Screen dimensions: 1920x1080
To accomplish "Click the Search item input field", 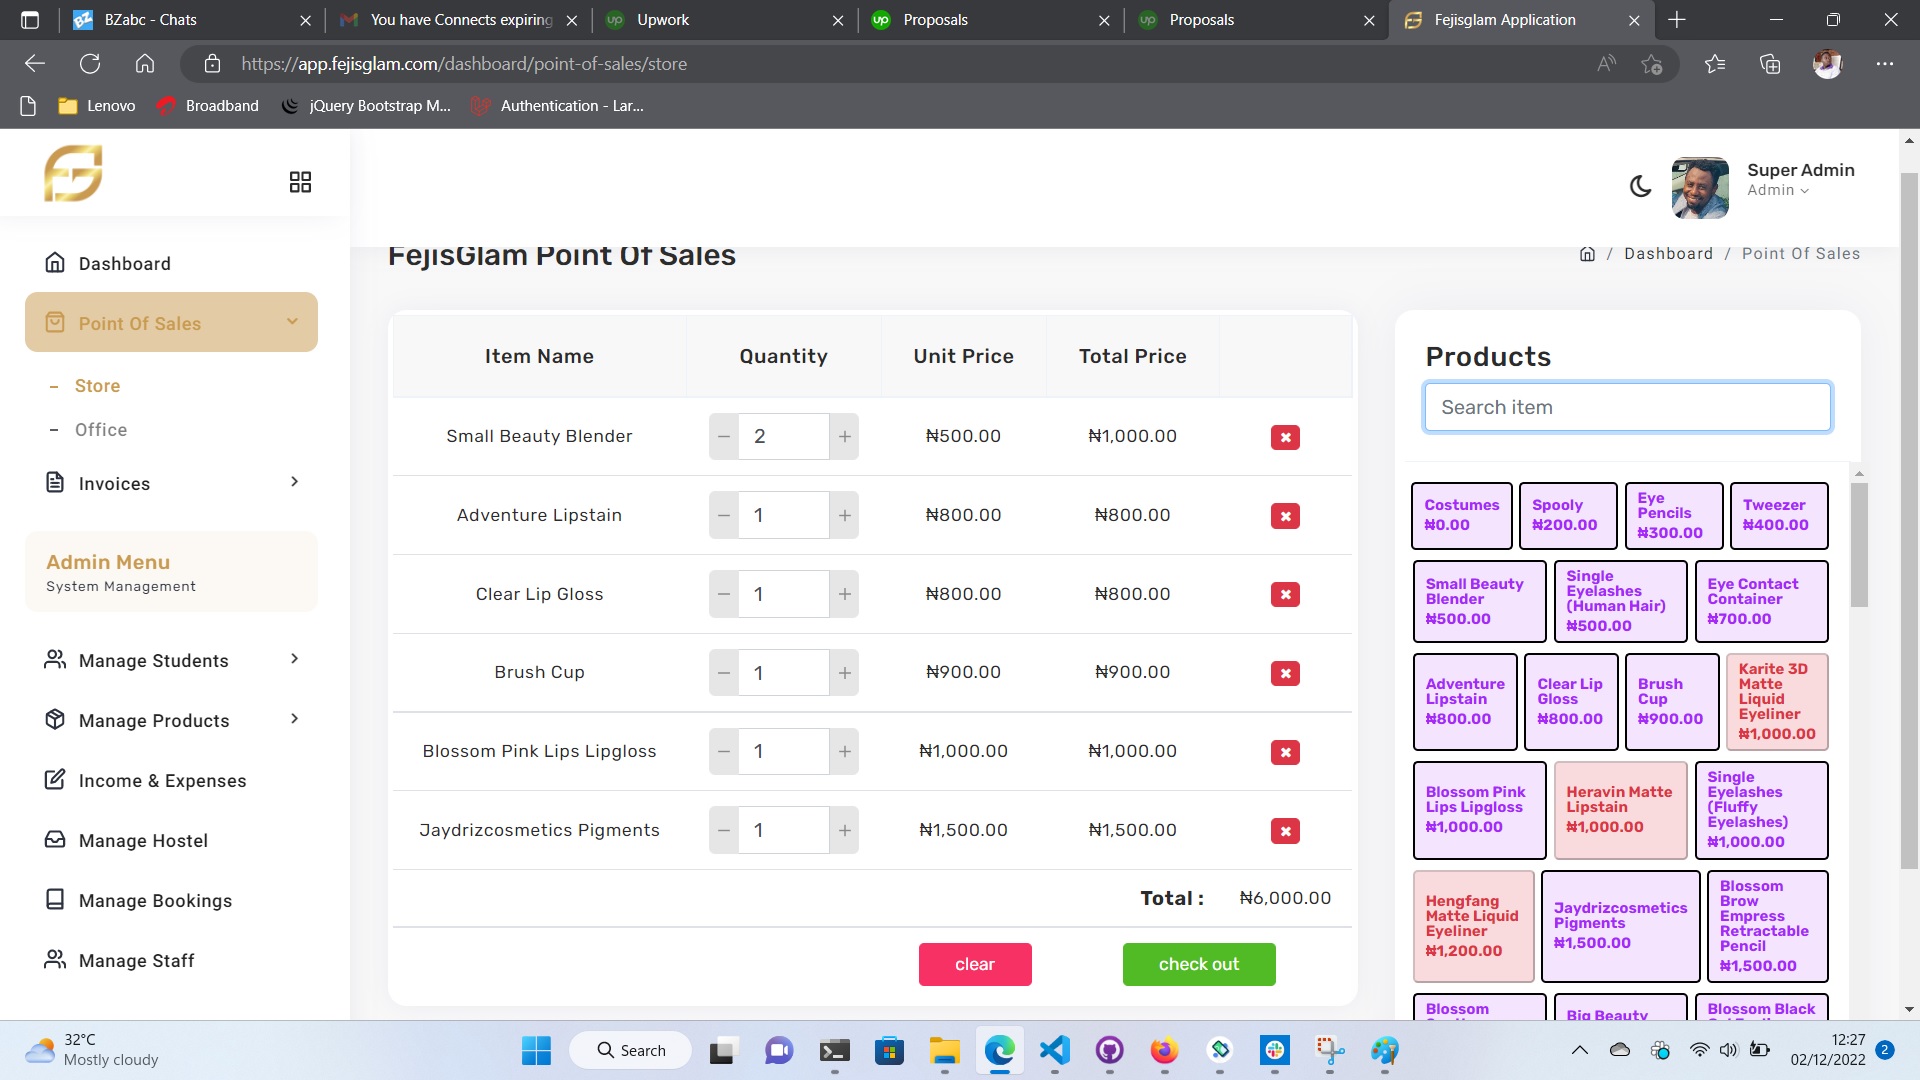I will click(x=1627, y=407).
